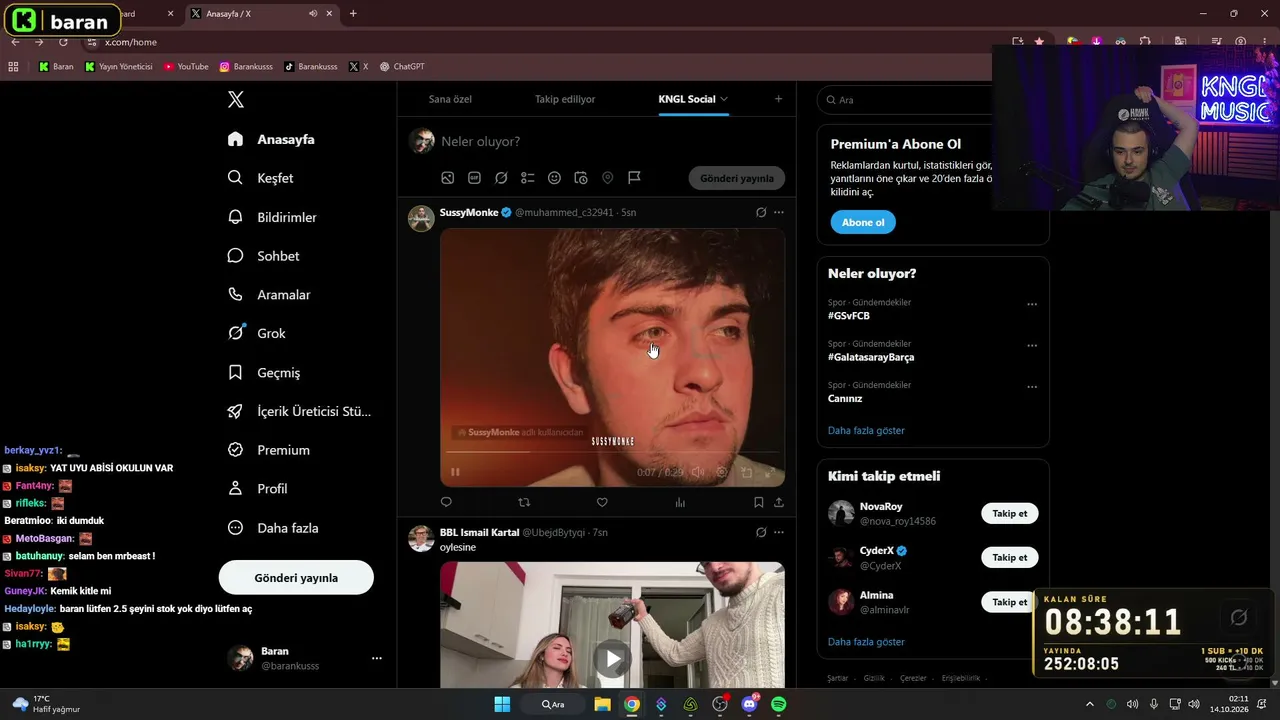Screen dimensions: 1280x720
Task: Open Yayın Yöneticisi bookmark
Action: coord(119,67)
